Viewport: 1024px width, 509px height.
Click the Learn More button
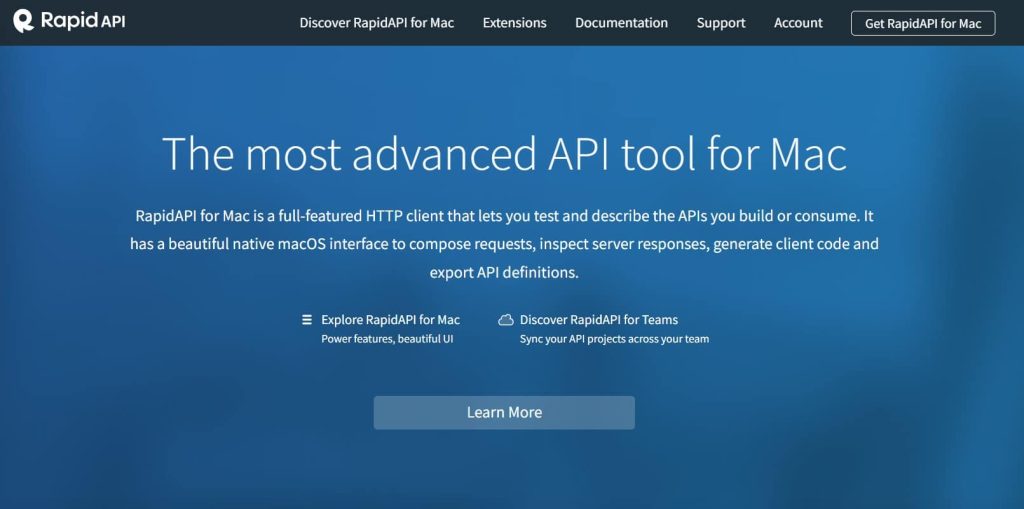point(504,412)
